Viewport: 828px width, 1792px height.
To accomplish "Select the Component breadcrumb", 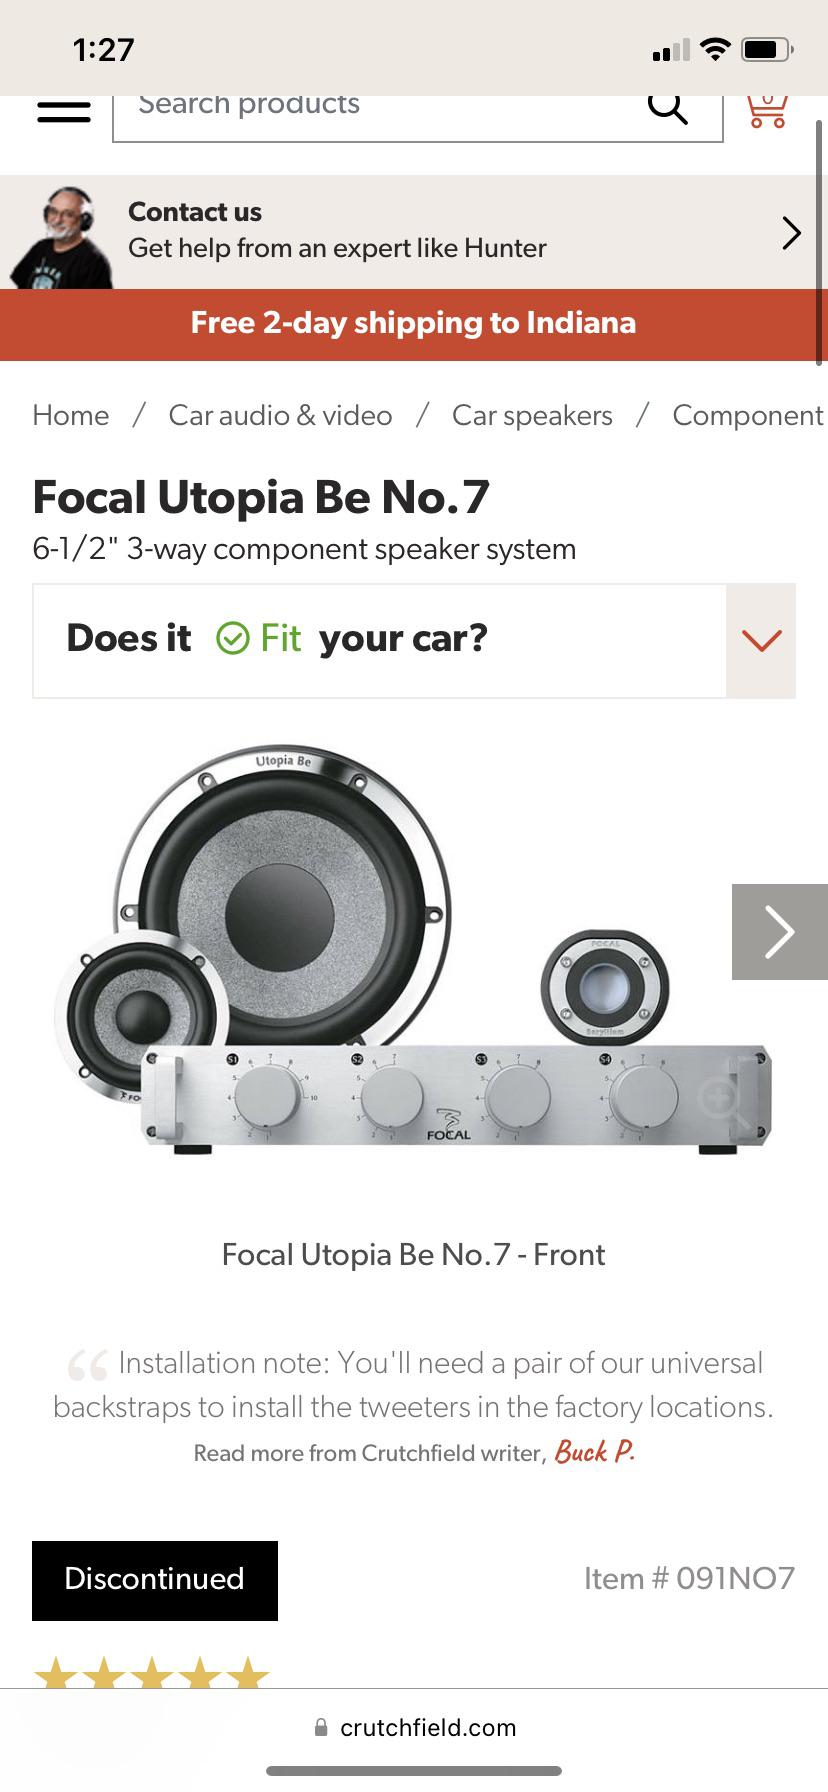I will (748, 415).
